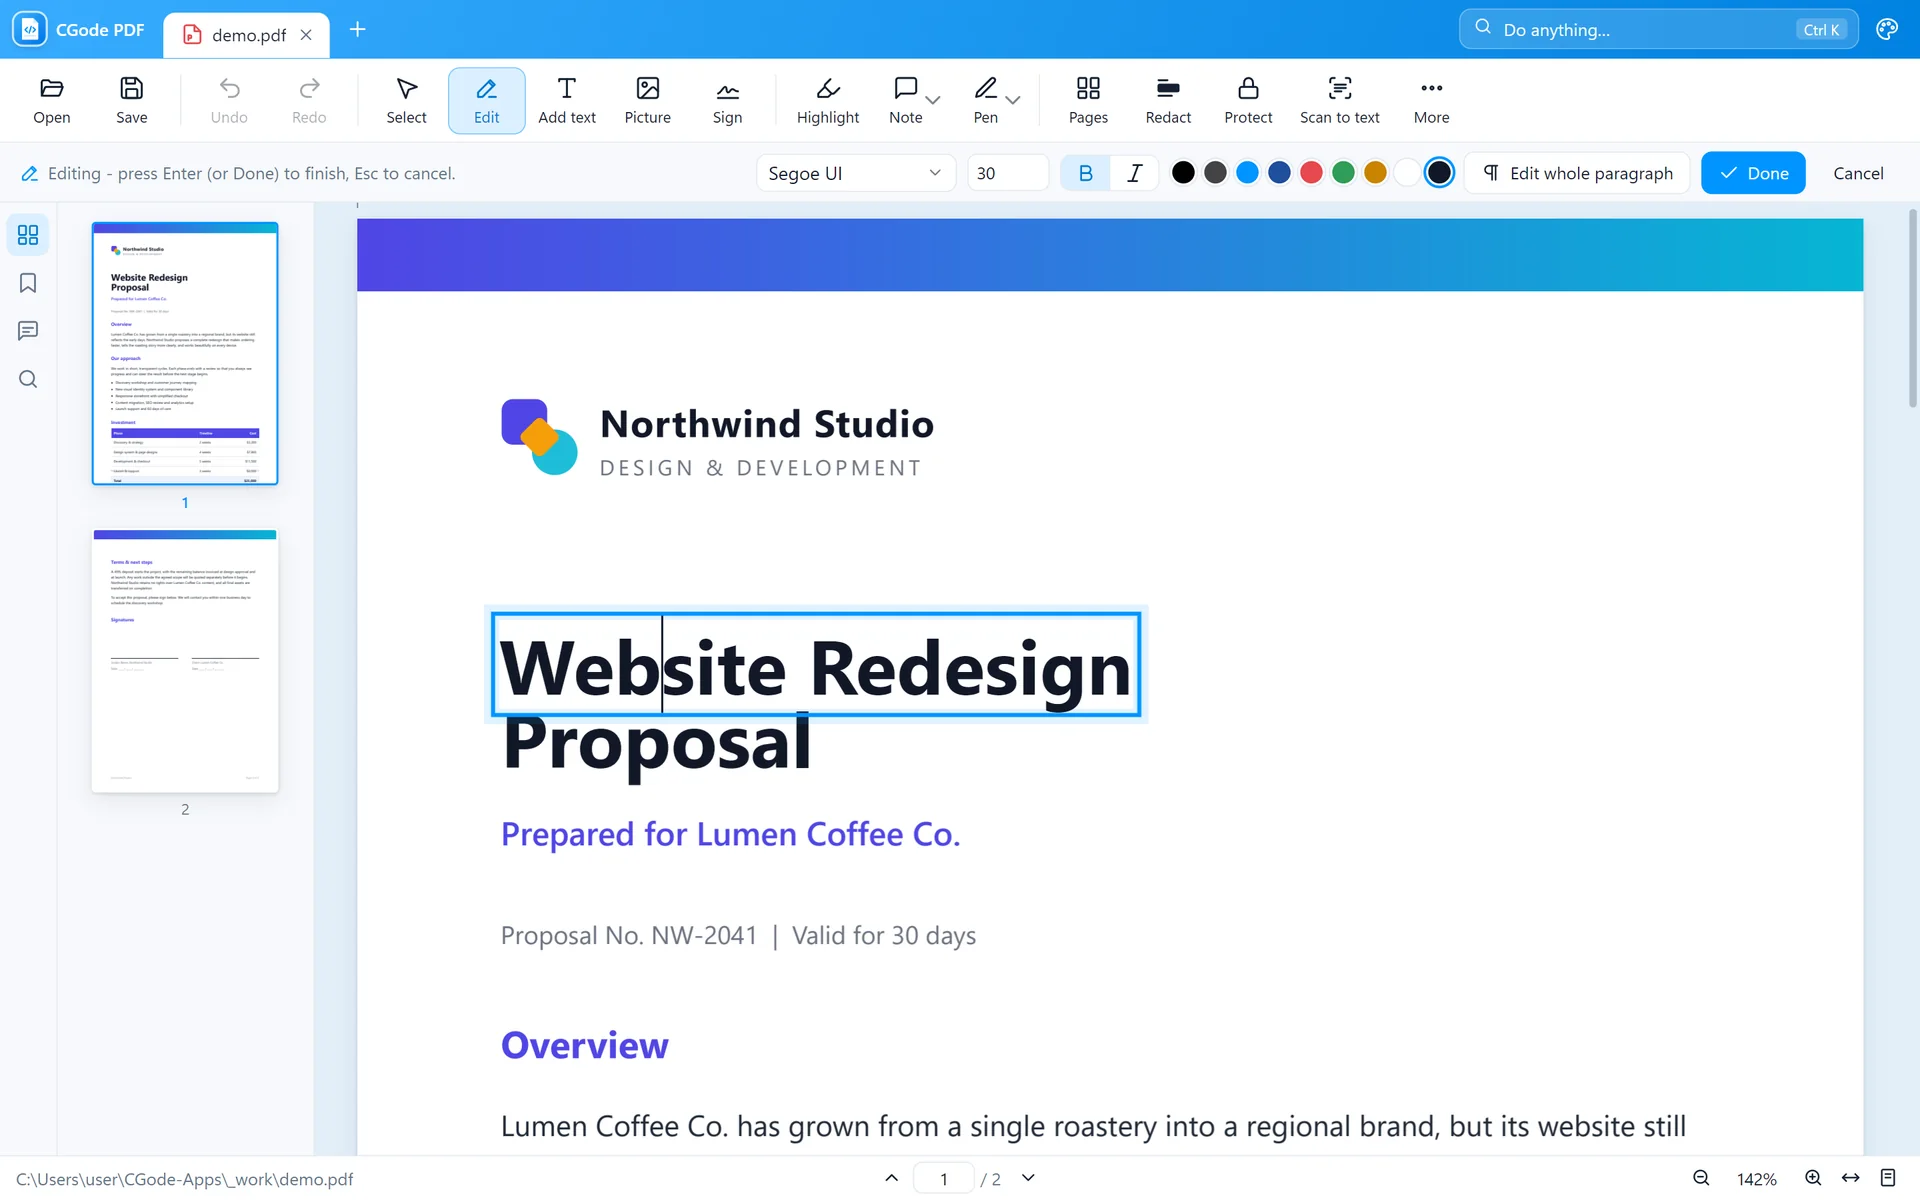Image resolution: width=1920 pixels, height=1200 pixels.
Task: Open the Sign tool
Action: [728, 101]
